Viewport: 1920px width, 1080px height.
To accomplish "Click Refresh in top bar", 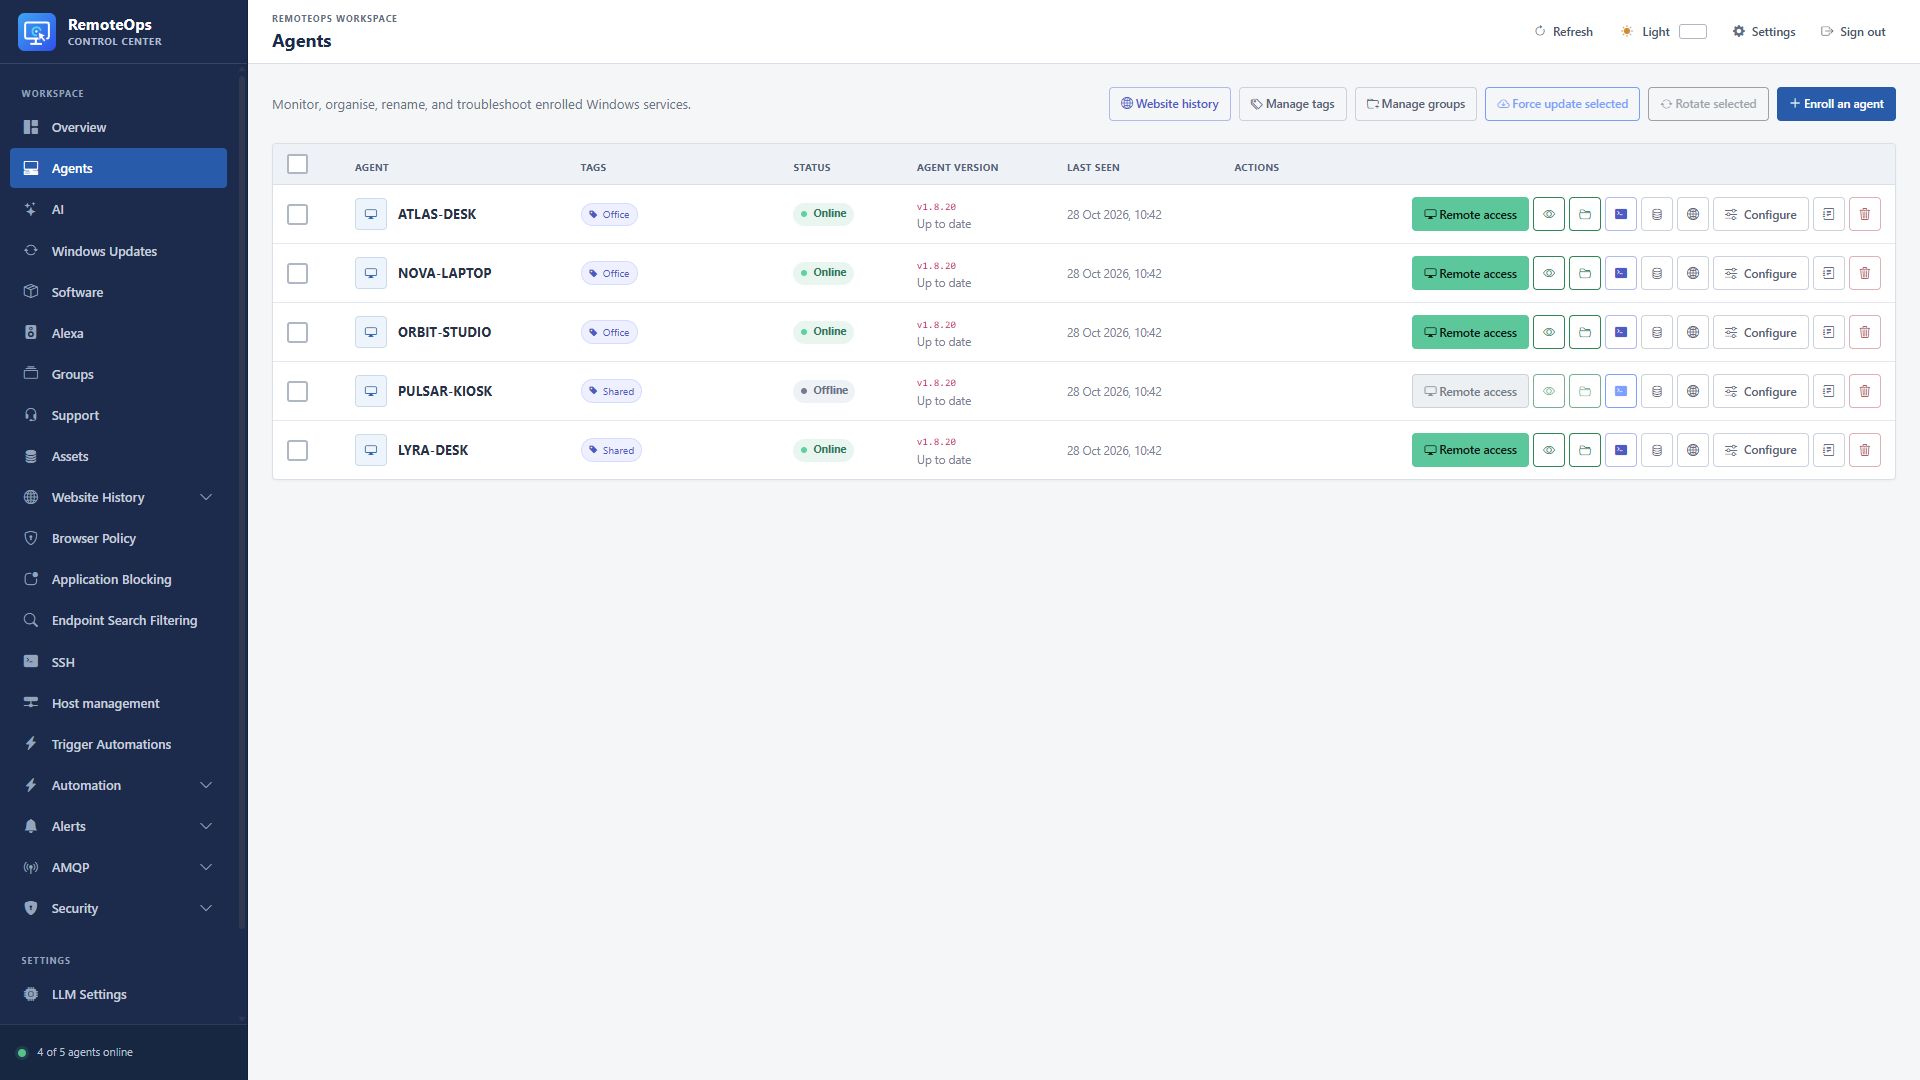I will [x=1564, y=32].
